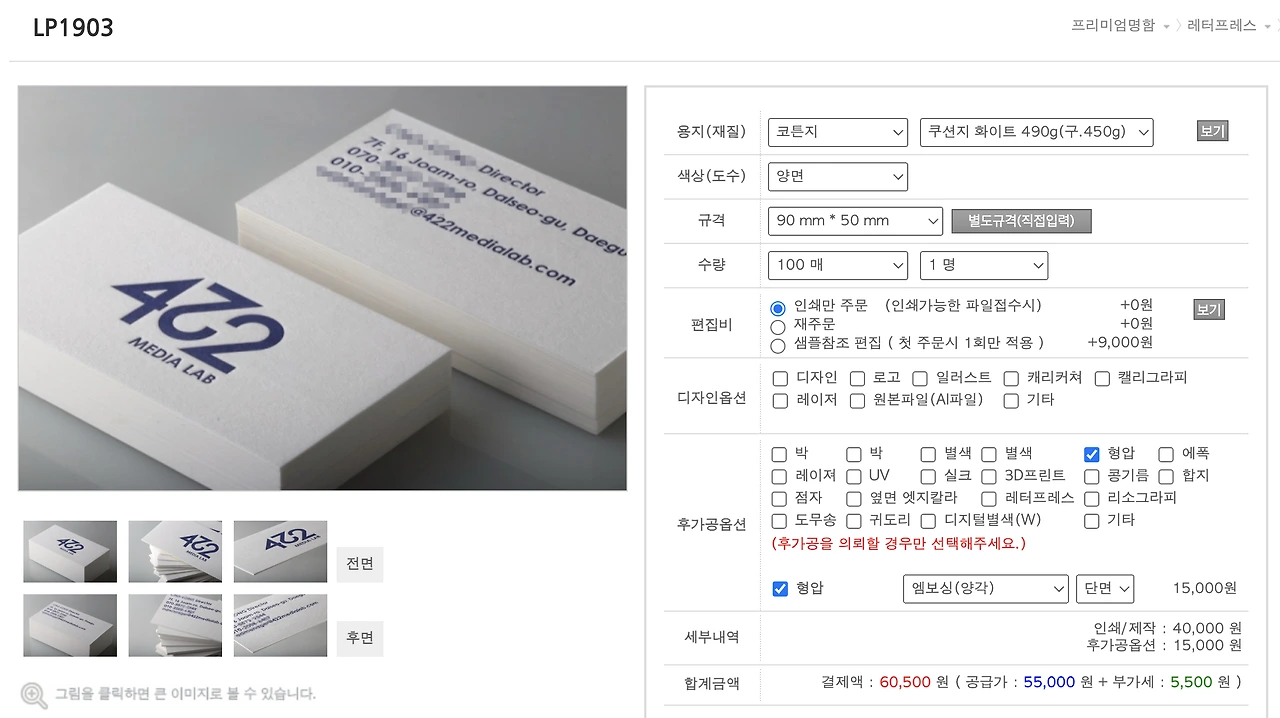Uncheck the 형압 checkbox in 후가공옵션 grid
Viewport: 1280px width, 718px height.
1092,454
